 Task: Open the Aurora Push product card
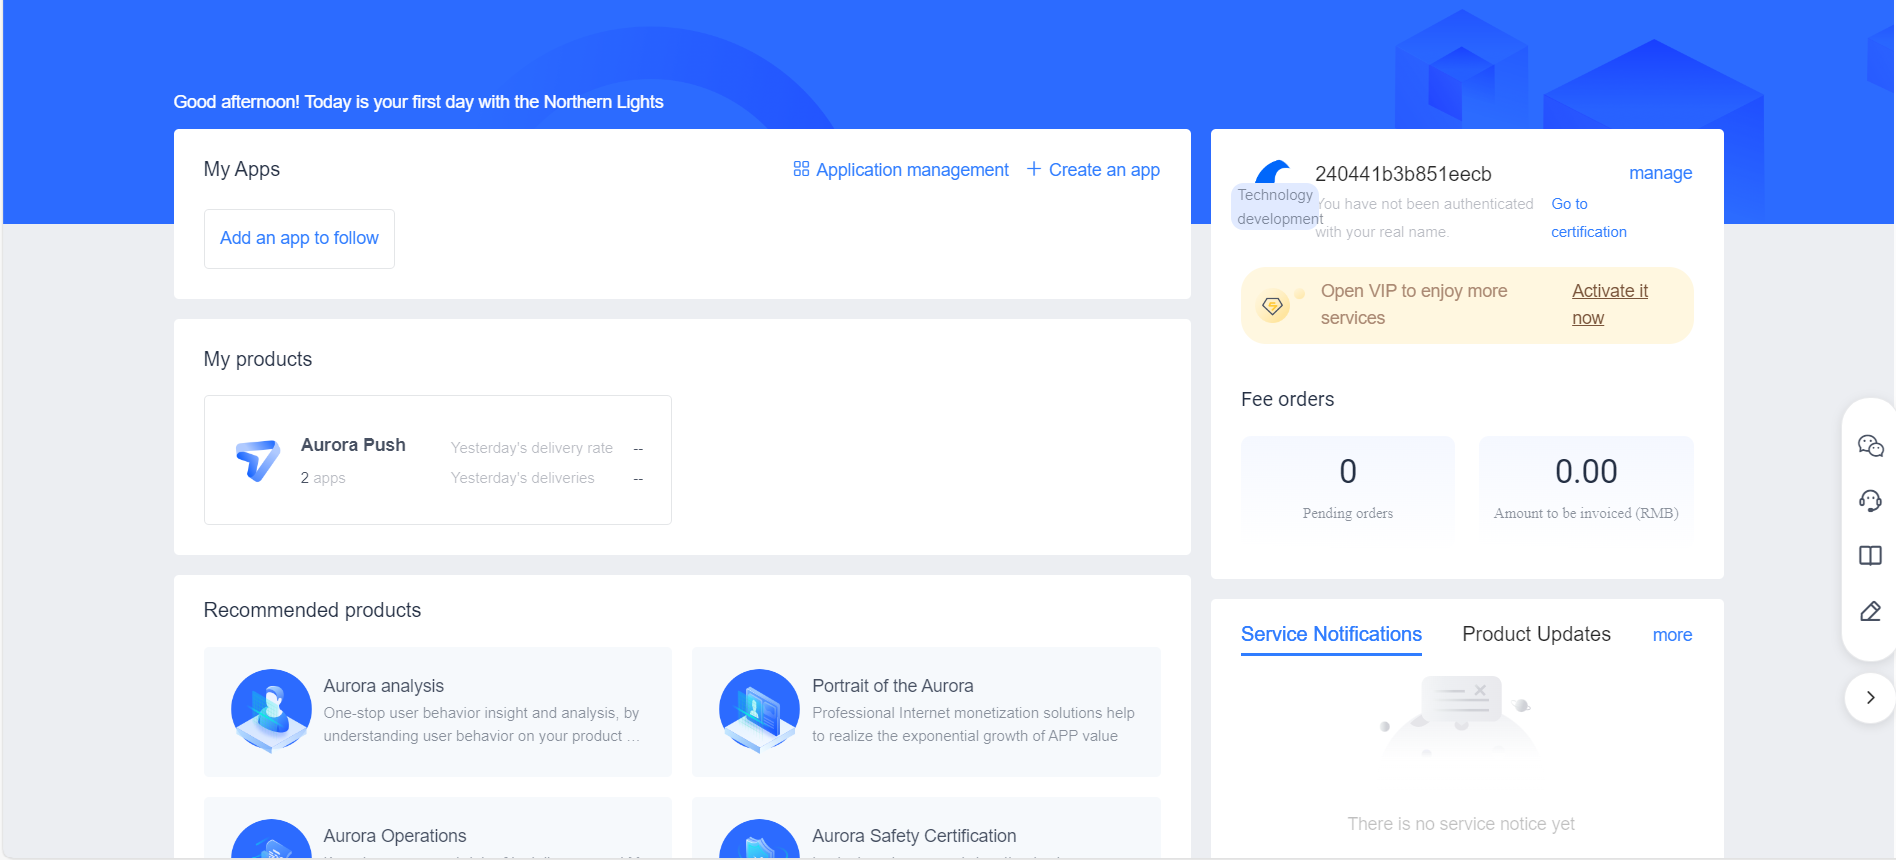point(438,460)
